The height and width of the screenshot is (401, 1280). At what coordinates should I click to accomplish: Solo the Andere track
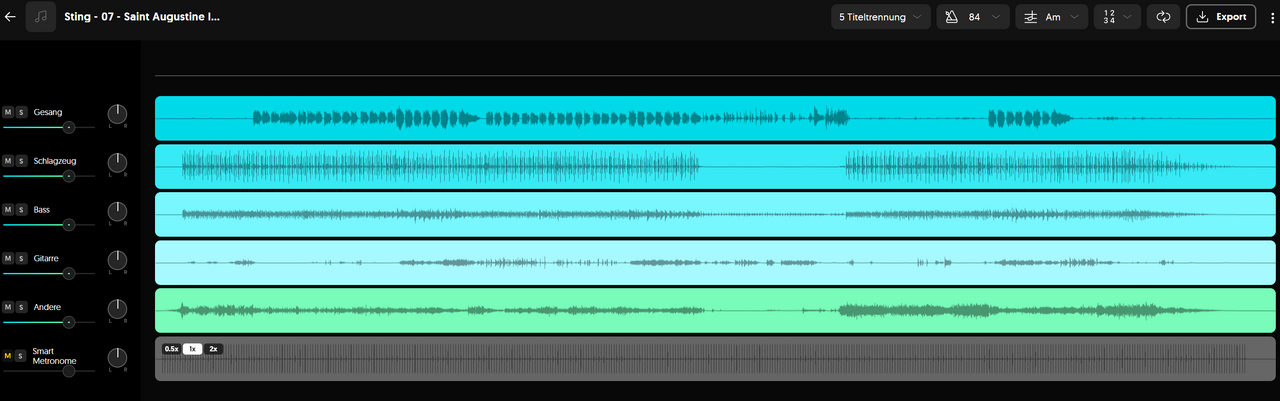21,307
